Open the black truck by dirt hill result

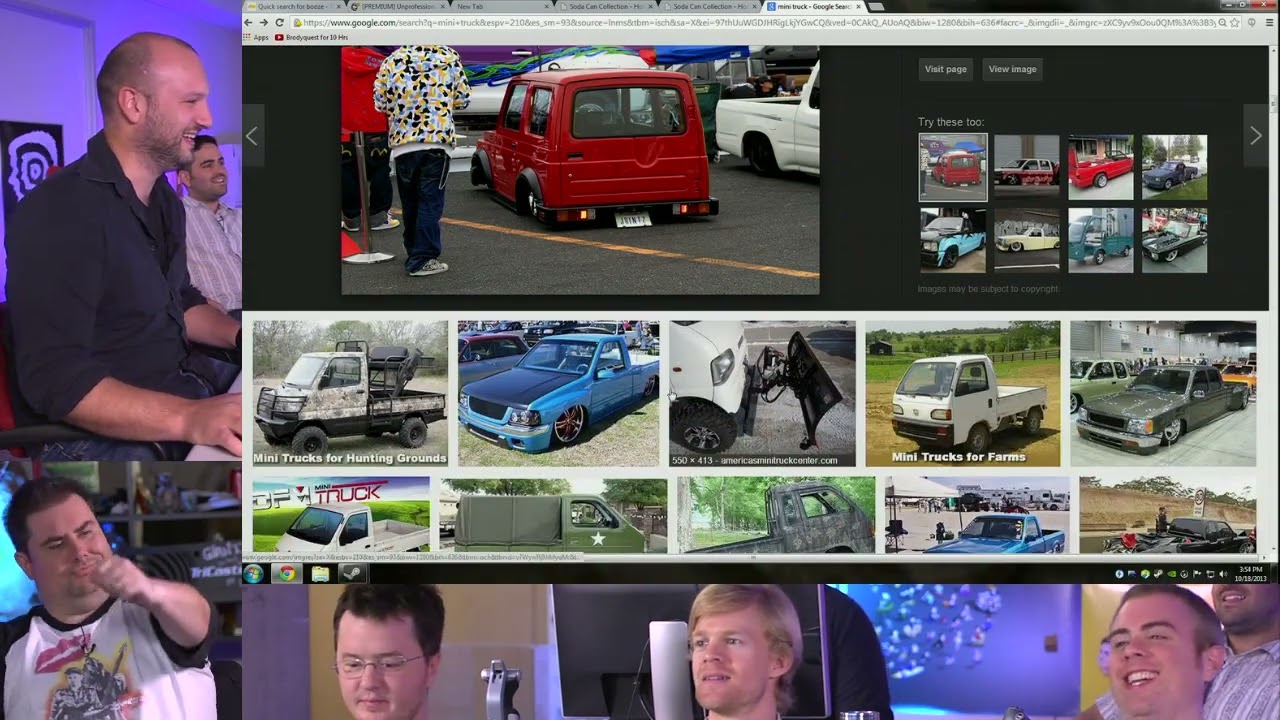(x=1168, y=515)
